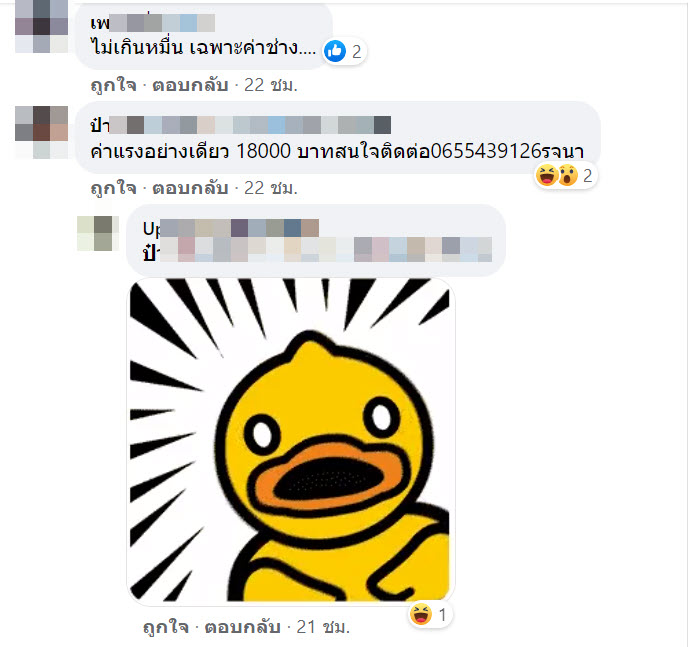Open the laughing emoji reaction on 18000 comment

547,175
